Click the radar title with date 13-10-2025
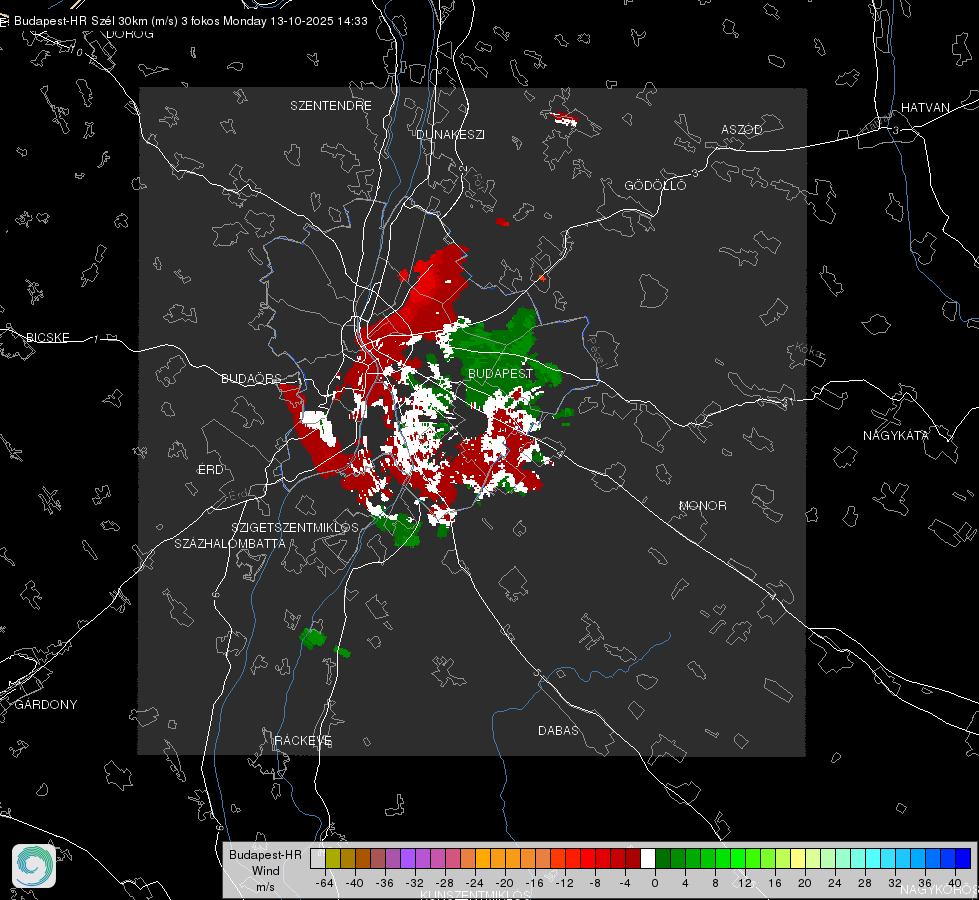979x900 pixels. click(190, 21)
